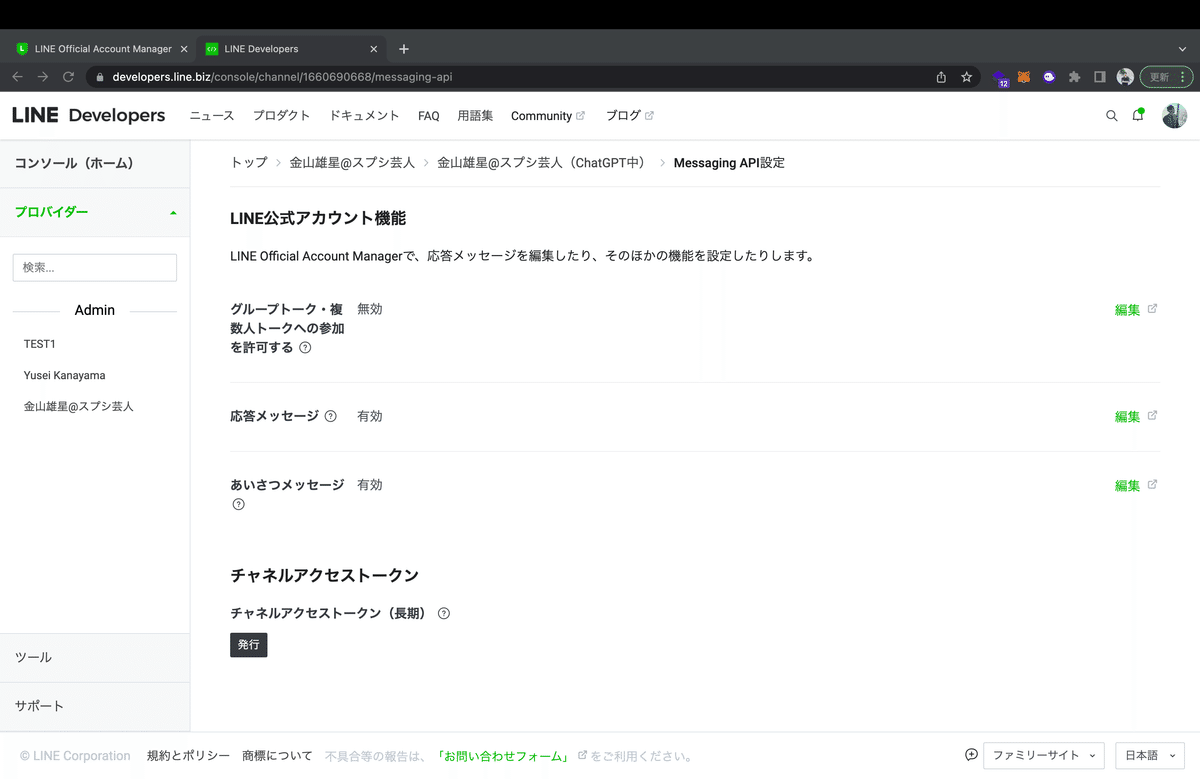The width and height of the screenshot is (1200, 779).
Task: Open a new browser tab
Action: click(404, 49)
